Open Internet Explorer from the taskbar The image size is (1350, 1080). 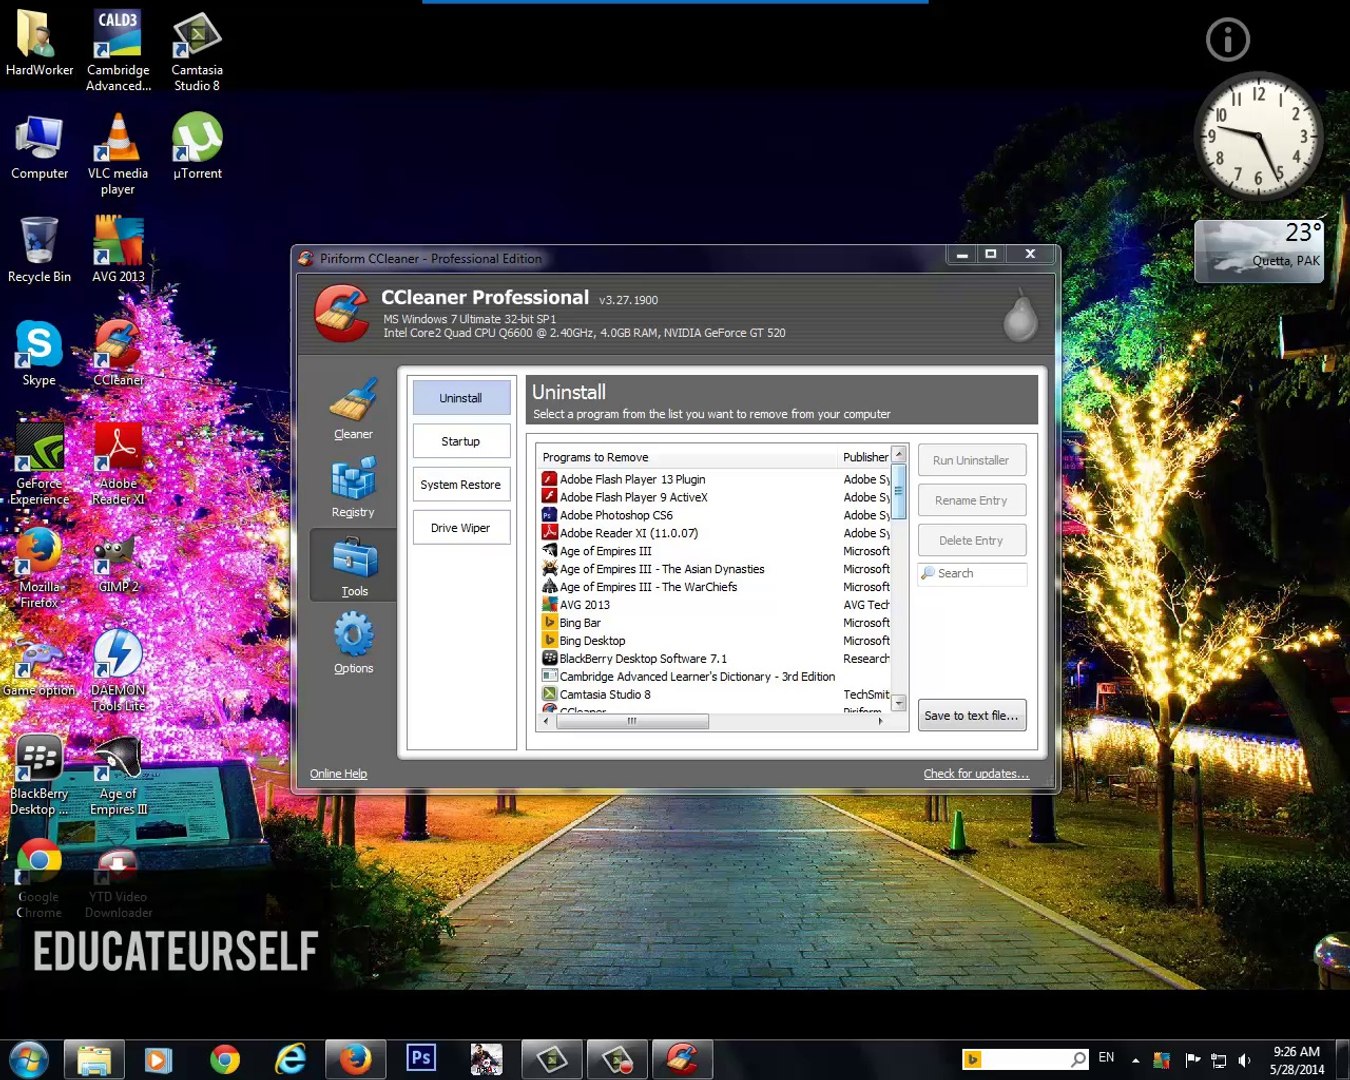(290, 1059)
